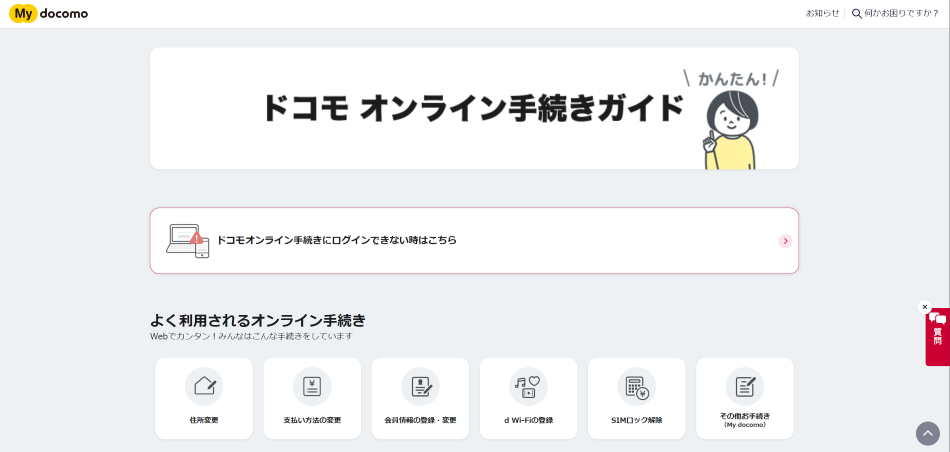Click the laptop warning icon in login banner
Viewport: 950px width, 452px height.
(x=187, y=241)
